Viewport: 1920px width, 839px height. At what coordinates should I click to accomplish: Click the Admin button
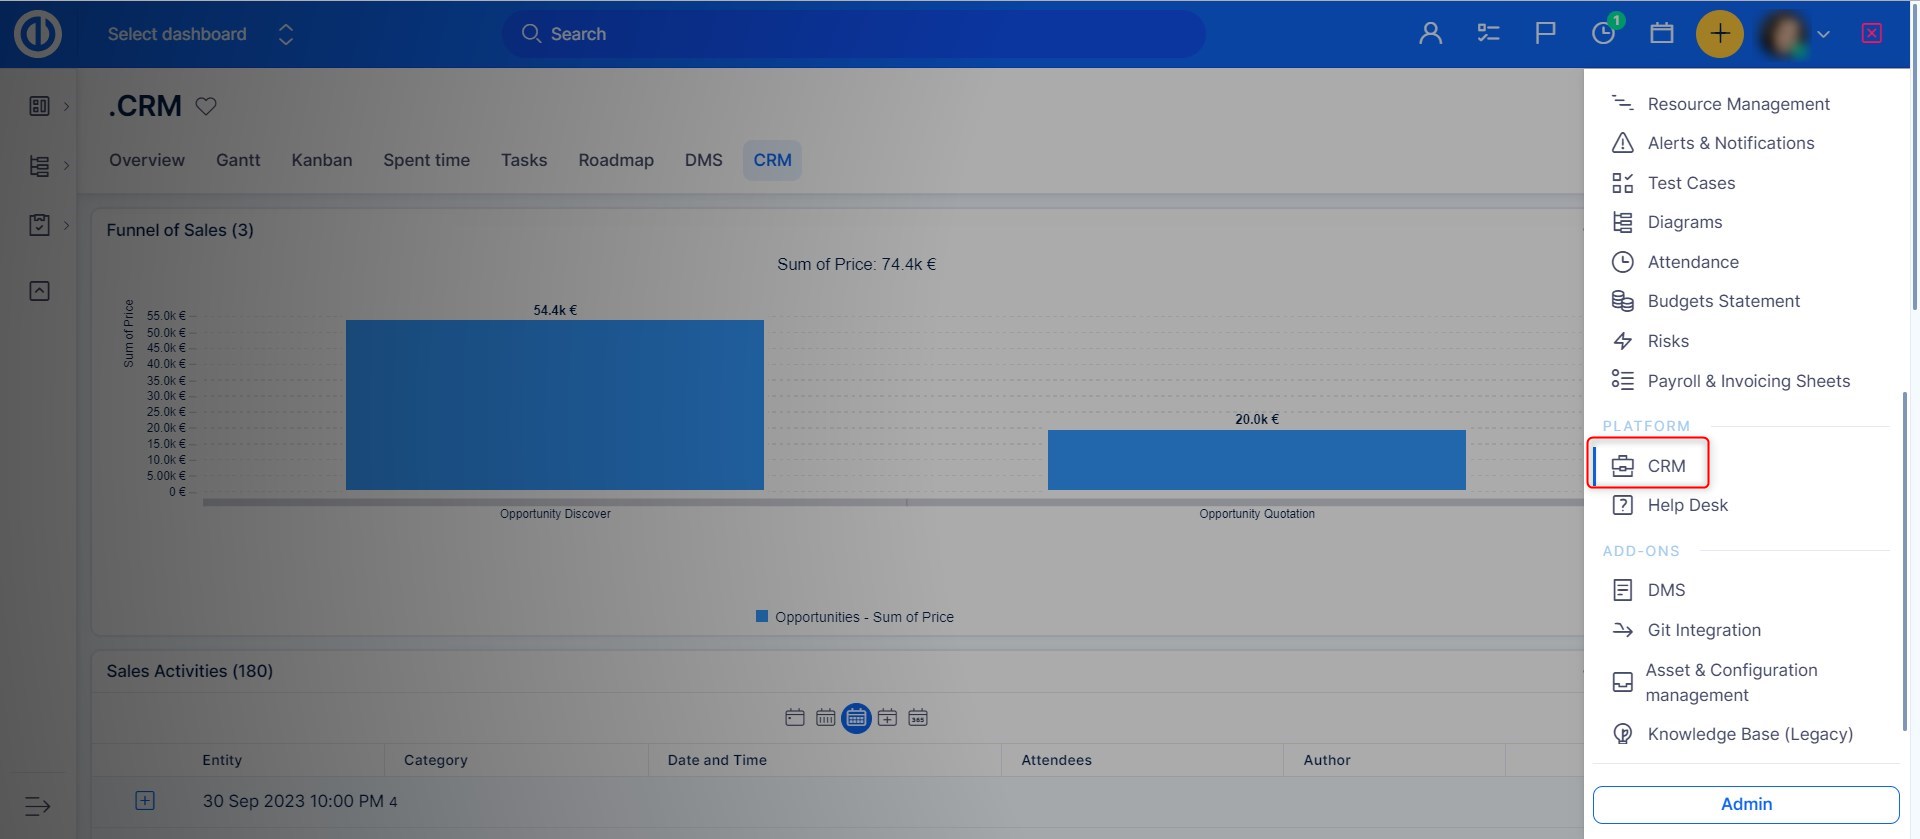pyautogui.click(x=1745, y=804)
